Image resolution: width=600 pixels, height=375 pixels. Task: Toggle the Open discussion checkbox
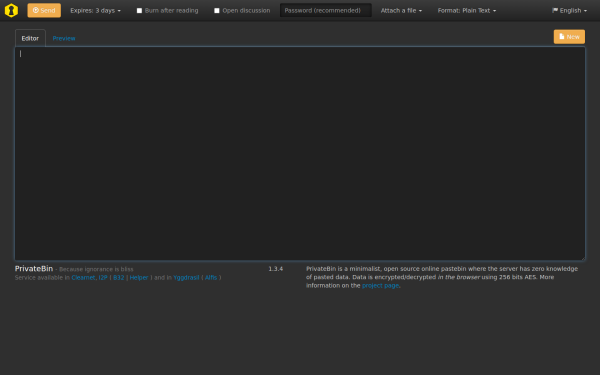[217, 11]
